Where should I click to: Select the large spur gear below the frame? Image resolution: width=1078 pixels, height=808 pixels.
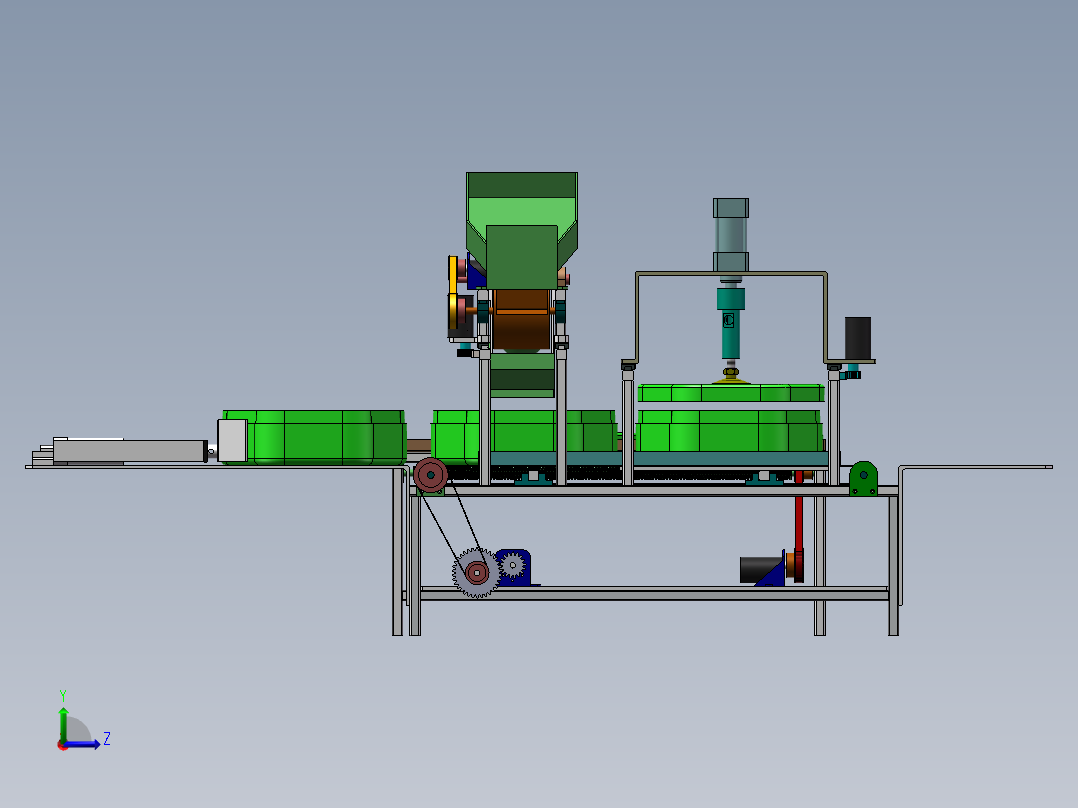click(476, 572)
